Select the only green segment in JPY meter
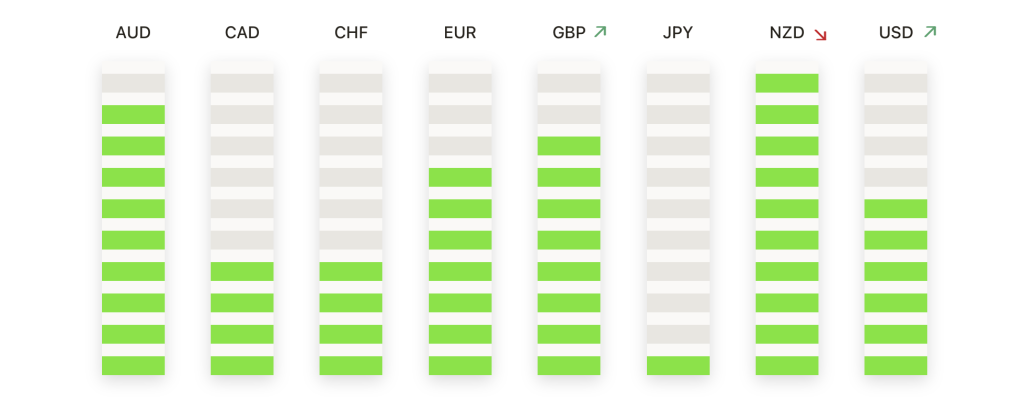 678,365
